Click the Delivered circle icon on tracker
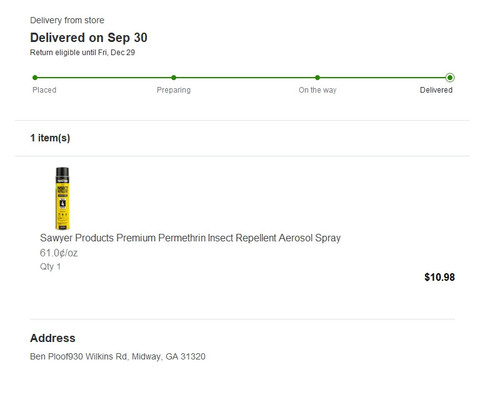This screenshot has height=404, width=500. pyautogui.click(x=450, y=78)
